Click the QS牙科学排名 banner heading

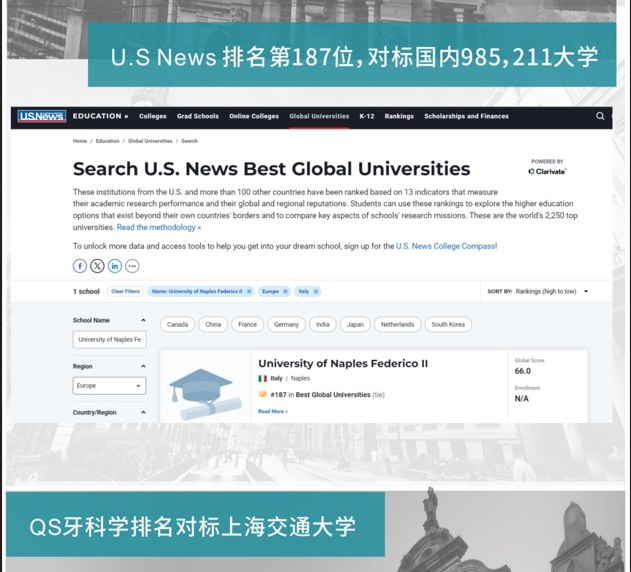192,527
